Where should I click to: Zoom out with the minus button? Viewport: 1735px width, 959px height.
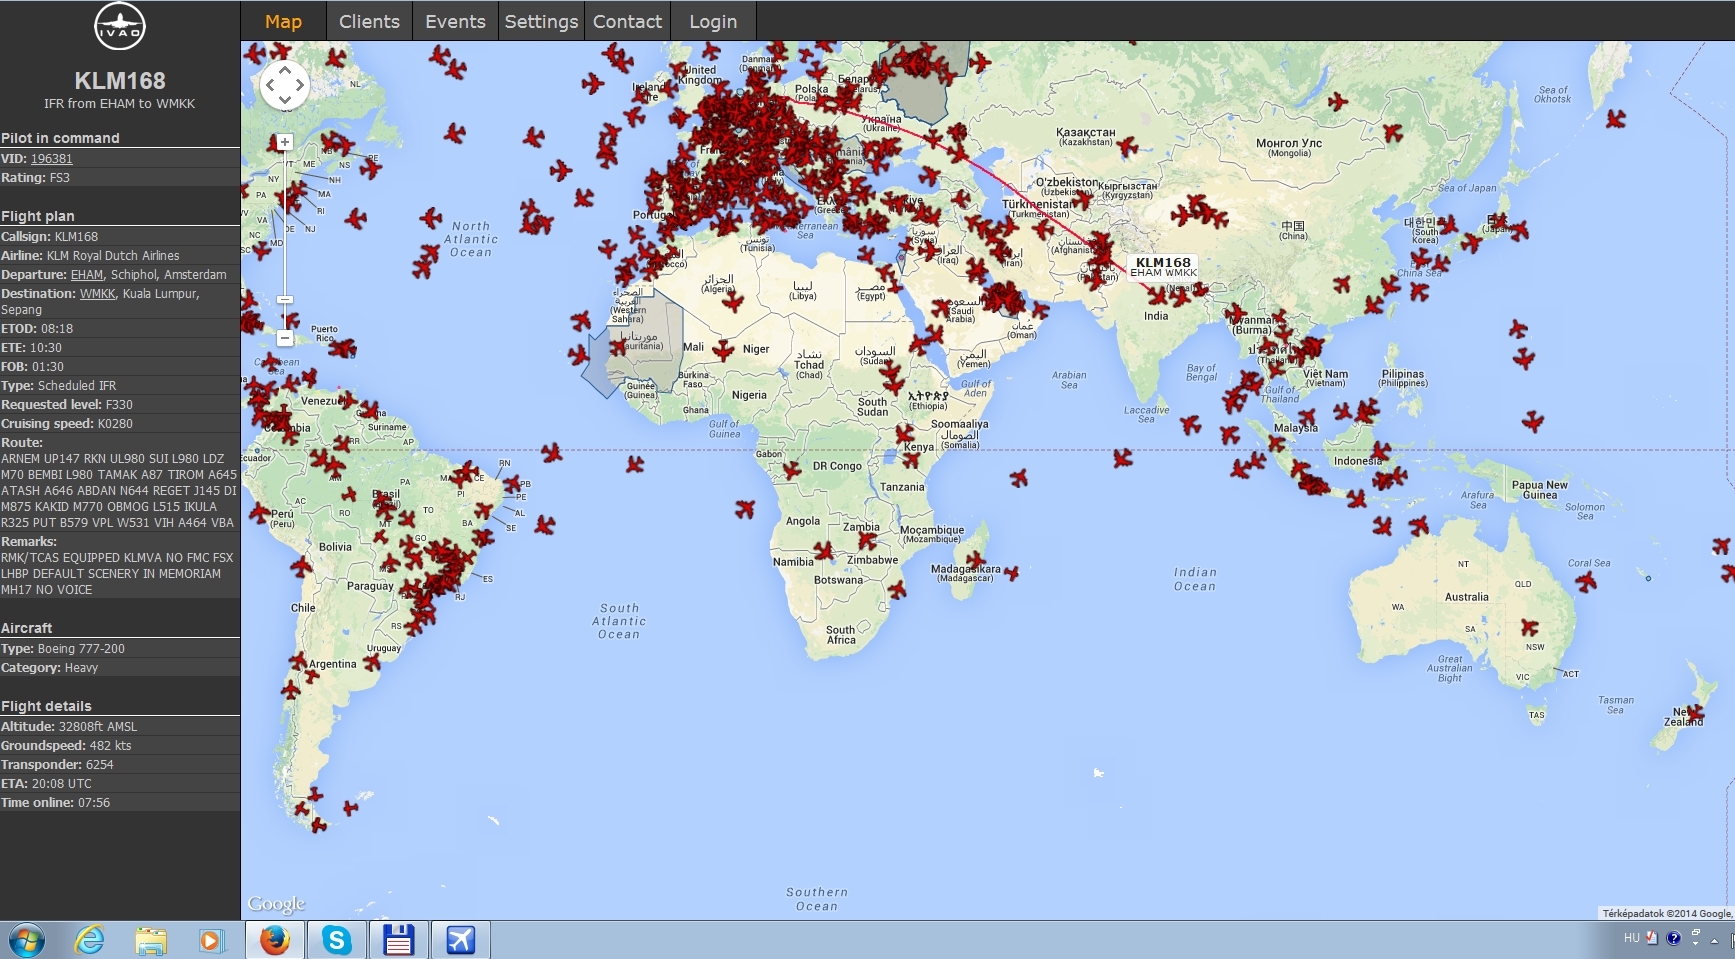pos(285,339)
